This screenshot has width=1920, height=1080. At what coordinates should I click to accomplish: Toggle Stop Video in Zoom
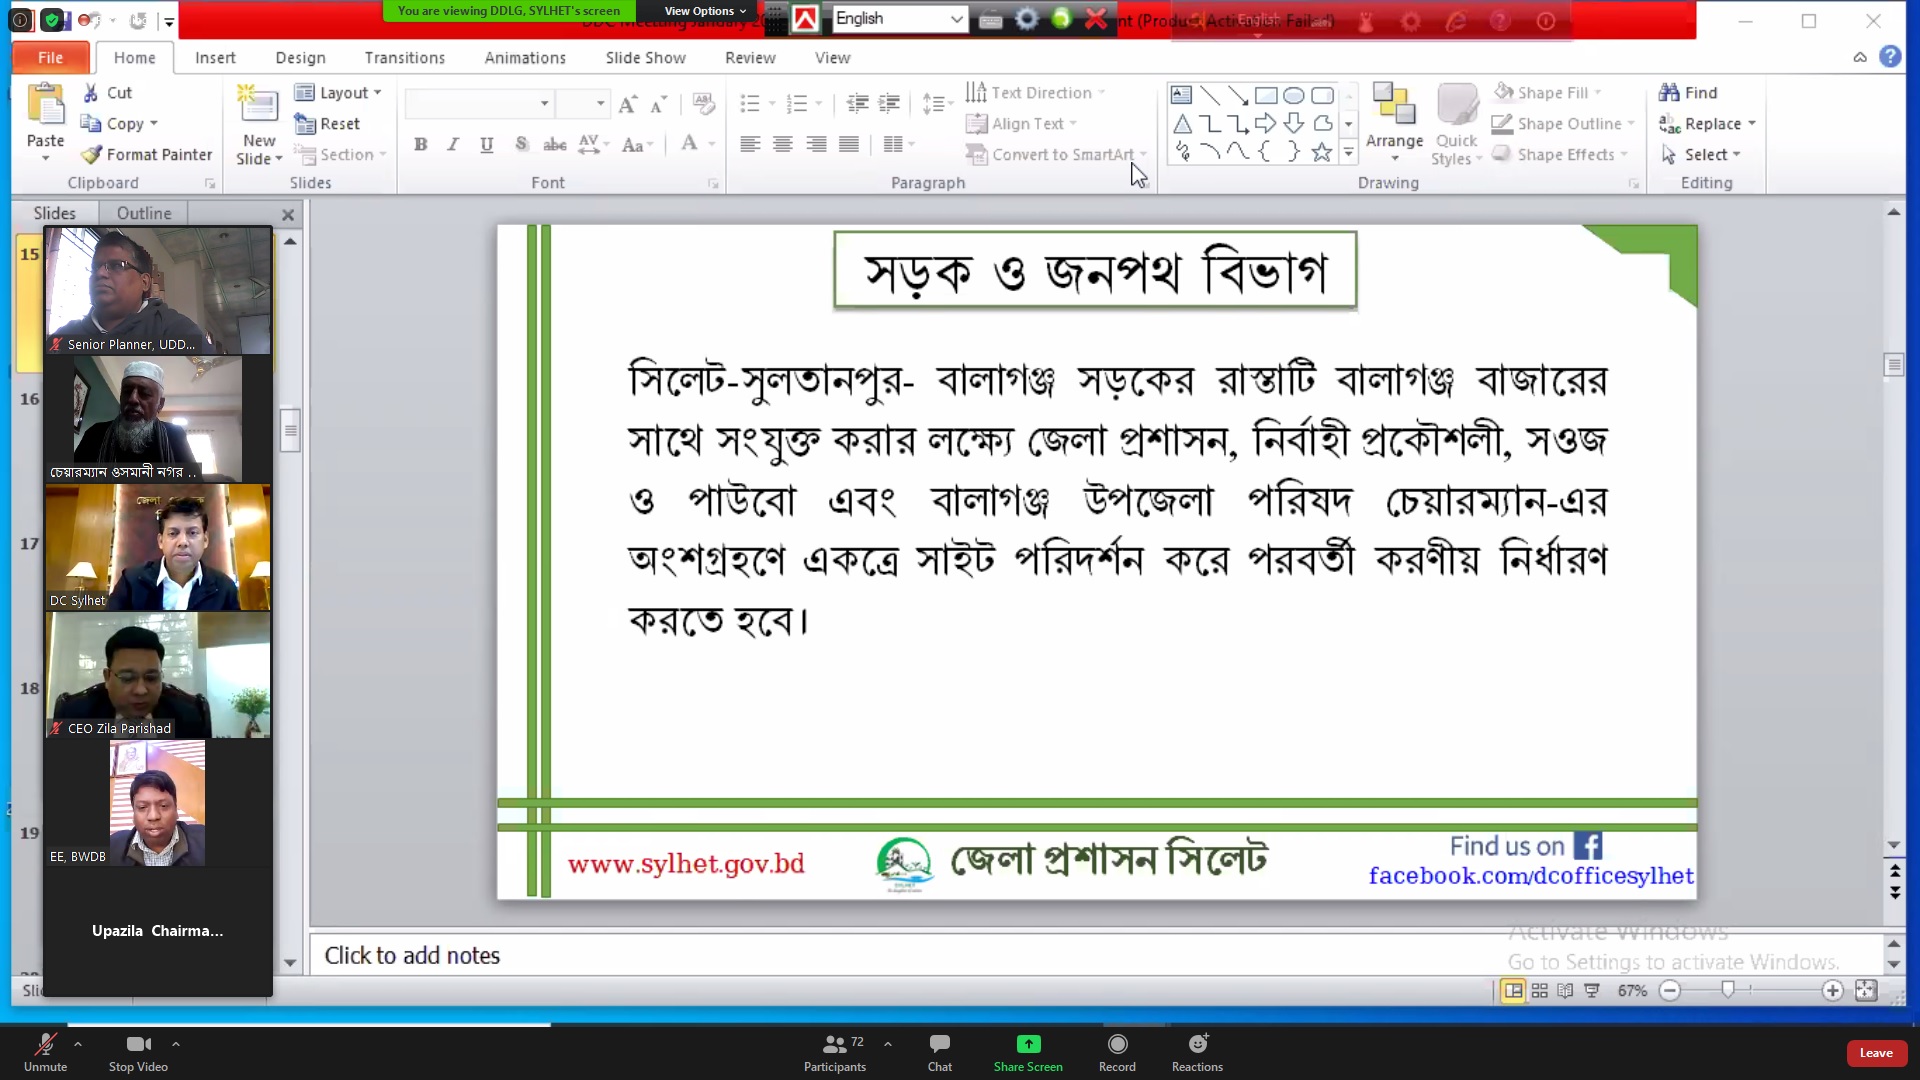coord(138,1044)
